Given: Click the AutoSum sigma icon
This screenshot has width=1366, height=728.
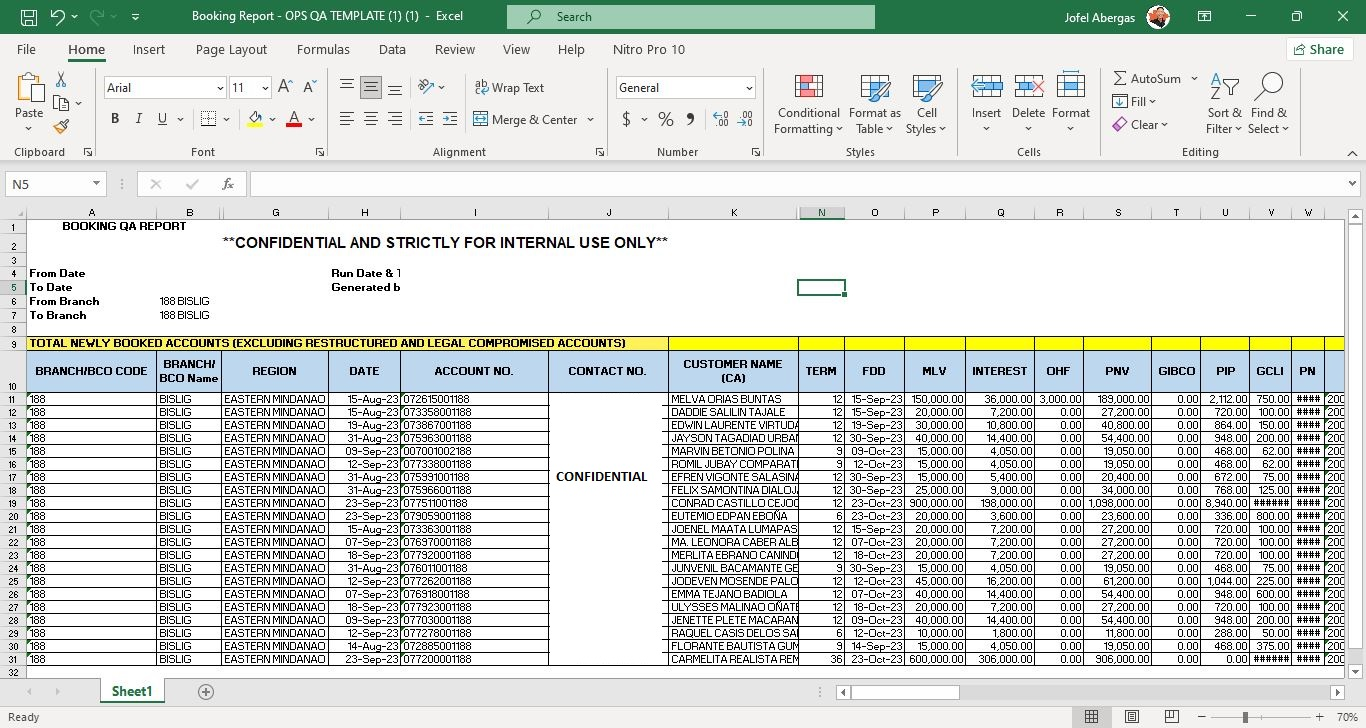Looking at the screenshot, I should [1120, 78].
